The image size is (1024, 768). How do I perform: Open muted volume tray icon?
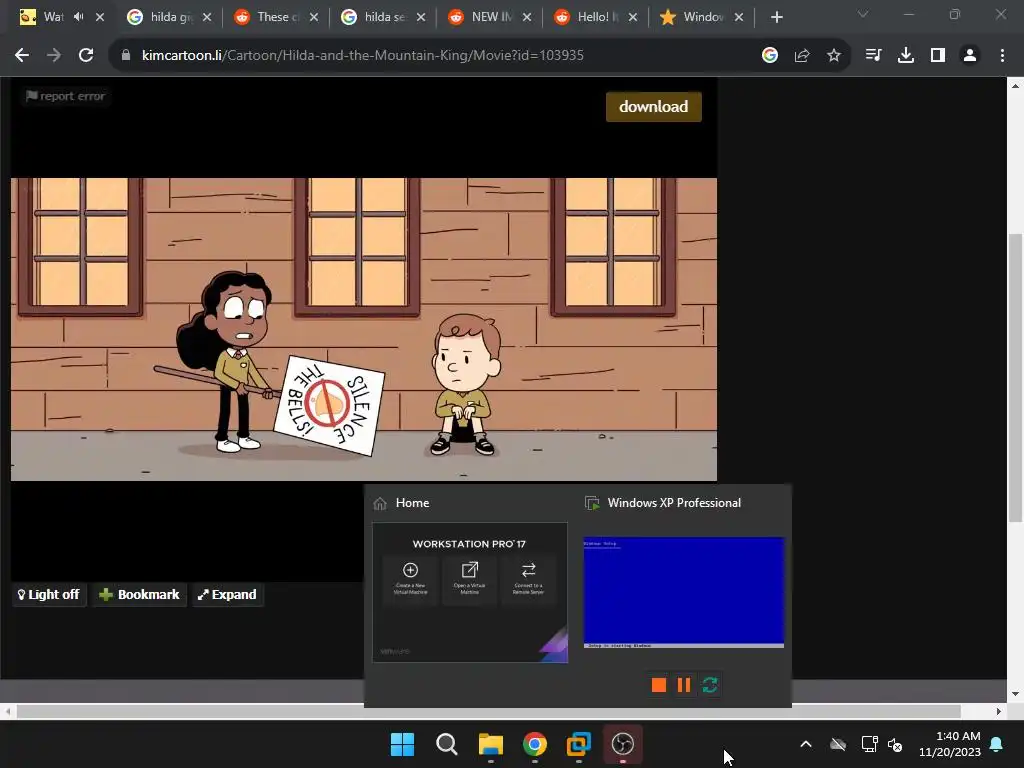pyautogui.click(x=895, y=744)
